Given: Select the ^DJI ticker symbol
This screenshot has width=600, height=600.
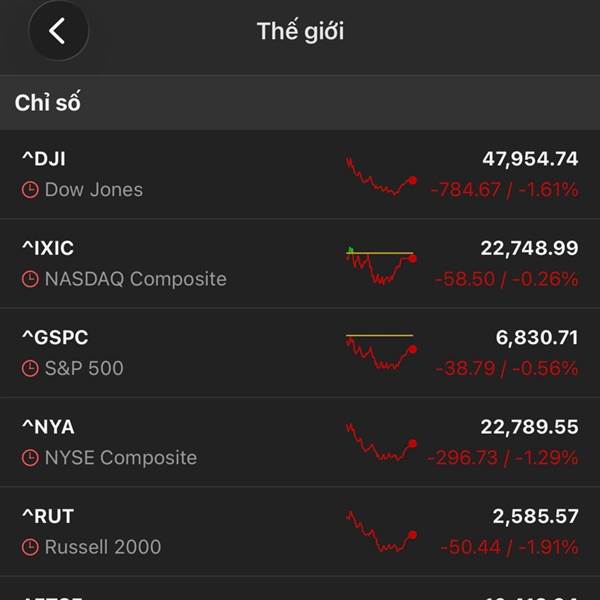Looking at the screenshot, I should [44, 159].
